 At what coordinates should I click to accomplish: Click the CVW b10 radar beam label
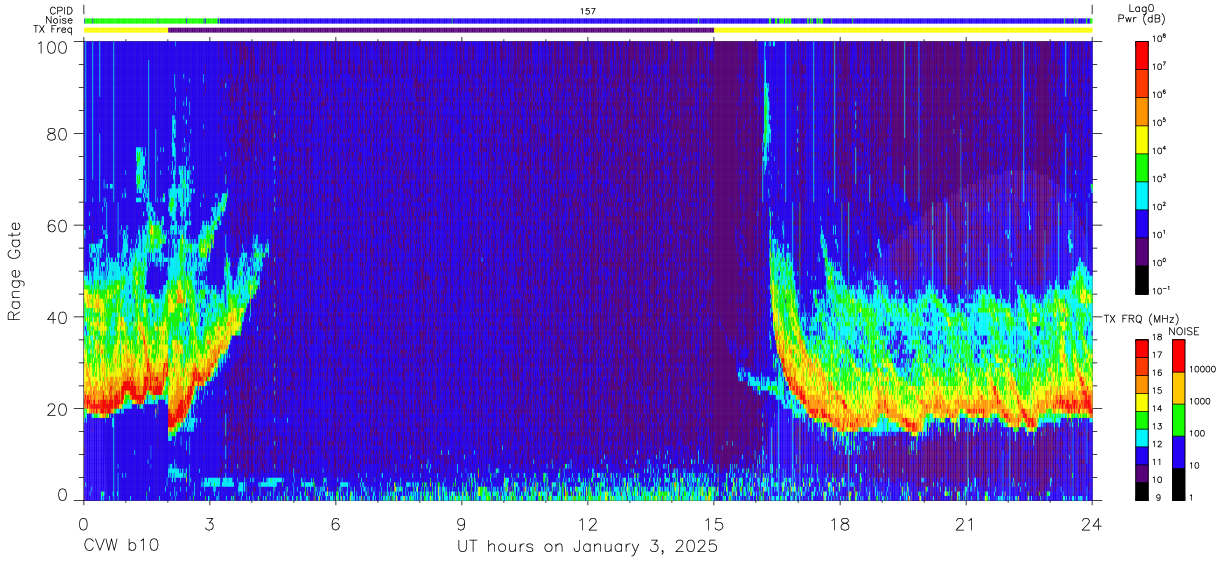click(121, 547)
